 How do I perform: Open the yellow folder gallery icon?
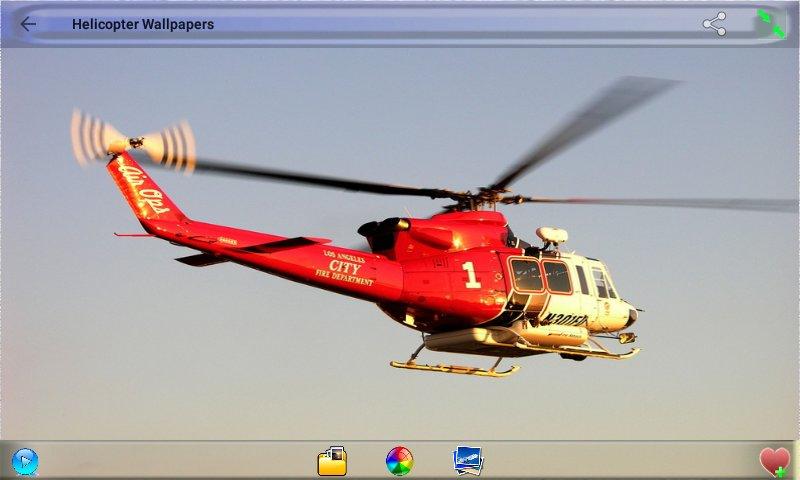click(332, 461)
